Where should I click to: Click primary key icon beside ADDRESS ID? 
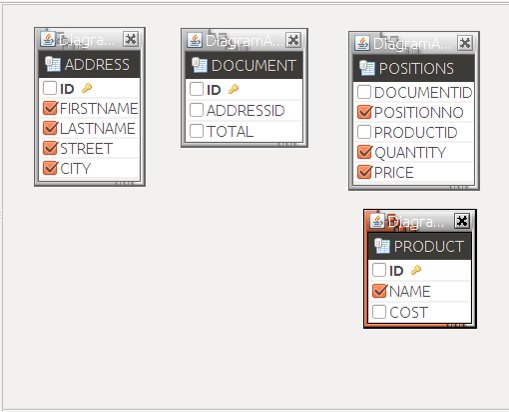[87, 88]
